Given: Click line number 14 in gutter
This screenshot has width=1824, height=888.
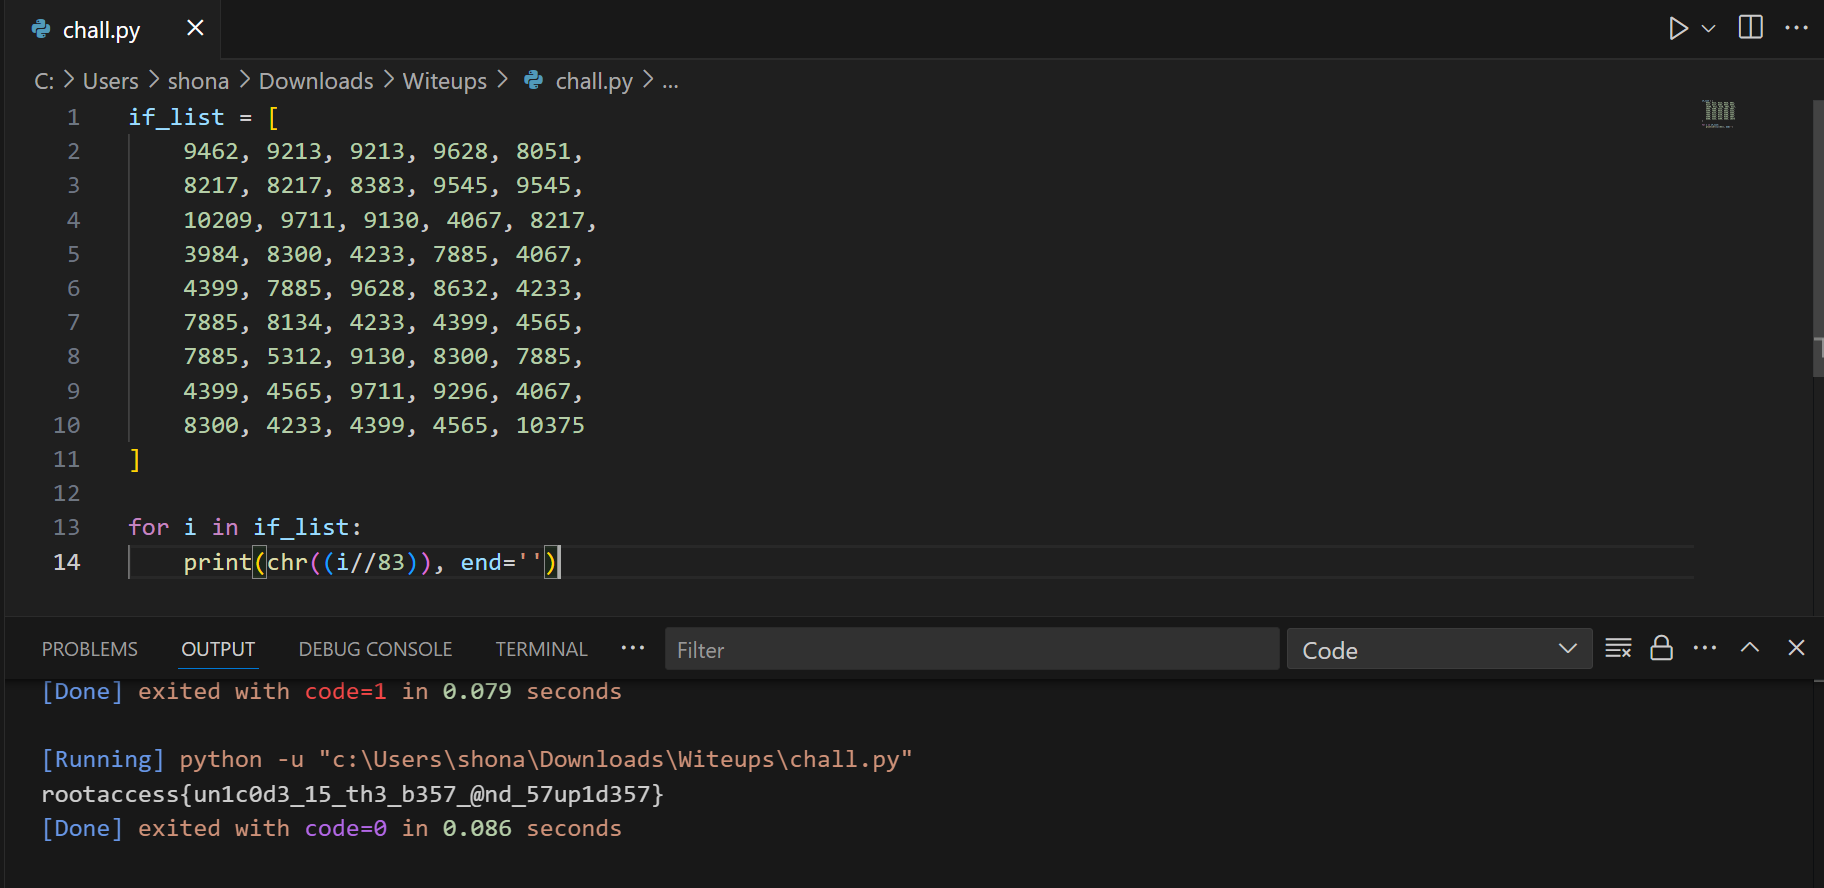Looking at the screenshot, I should point(67,562).
